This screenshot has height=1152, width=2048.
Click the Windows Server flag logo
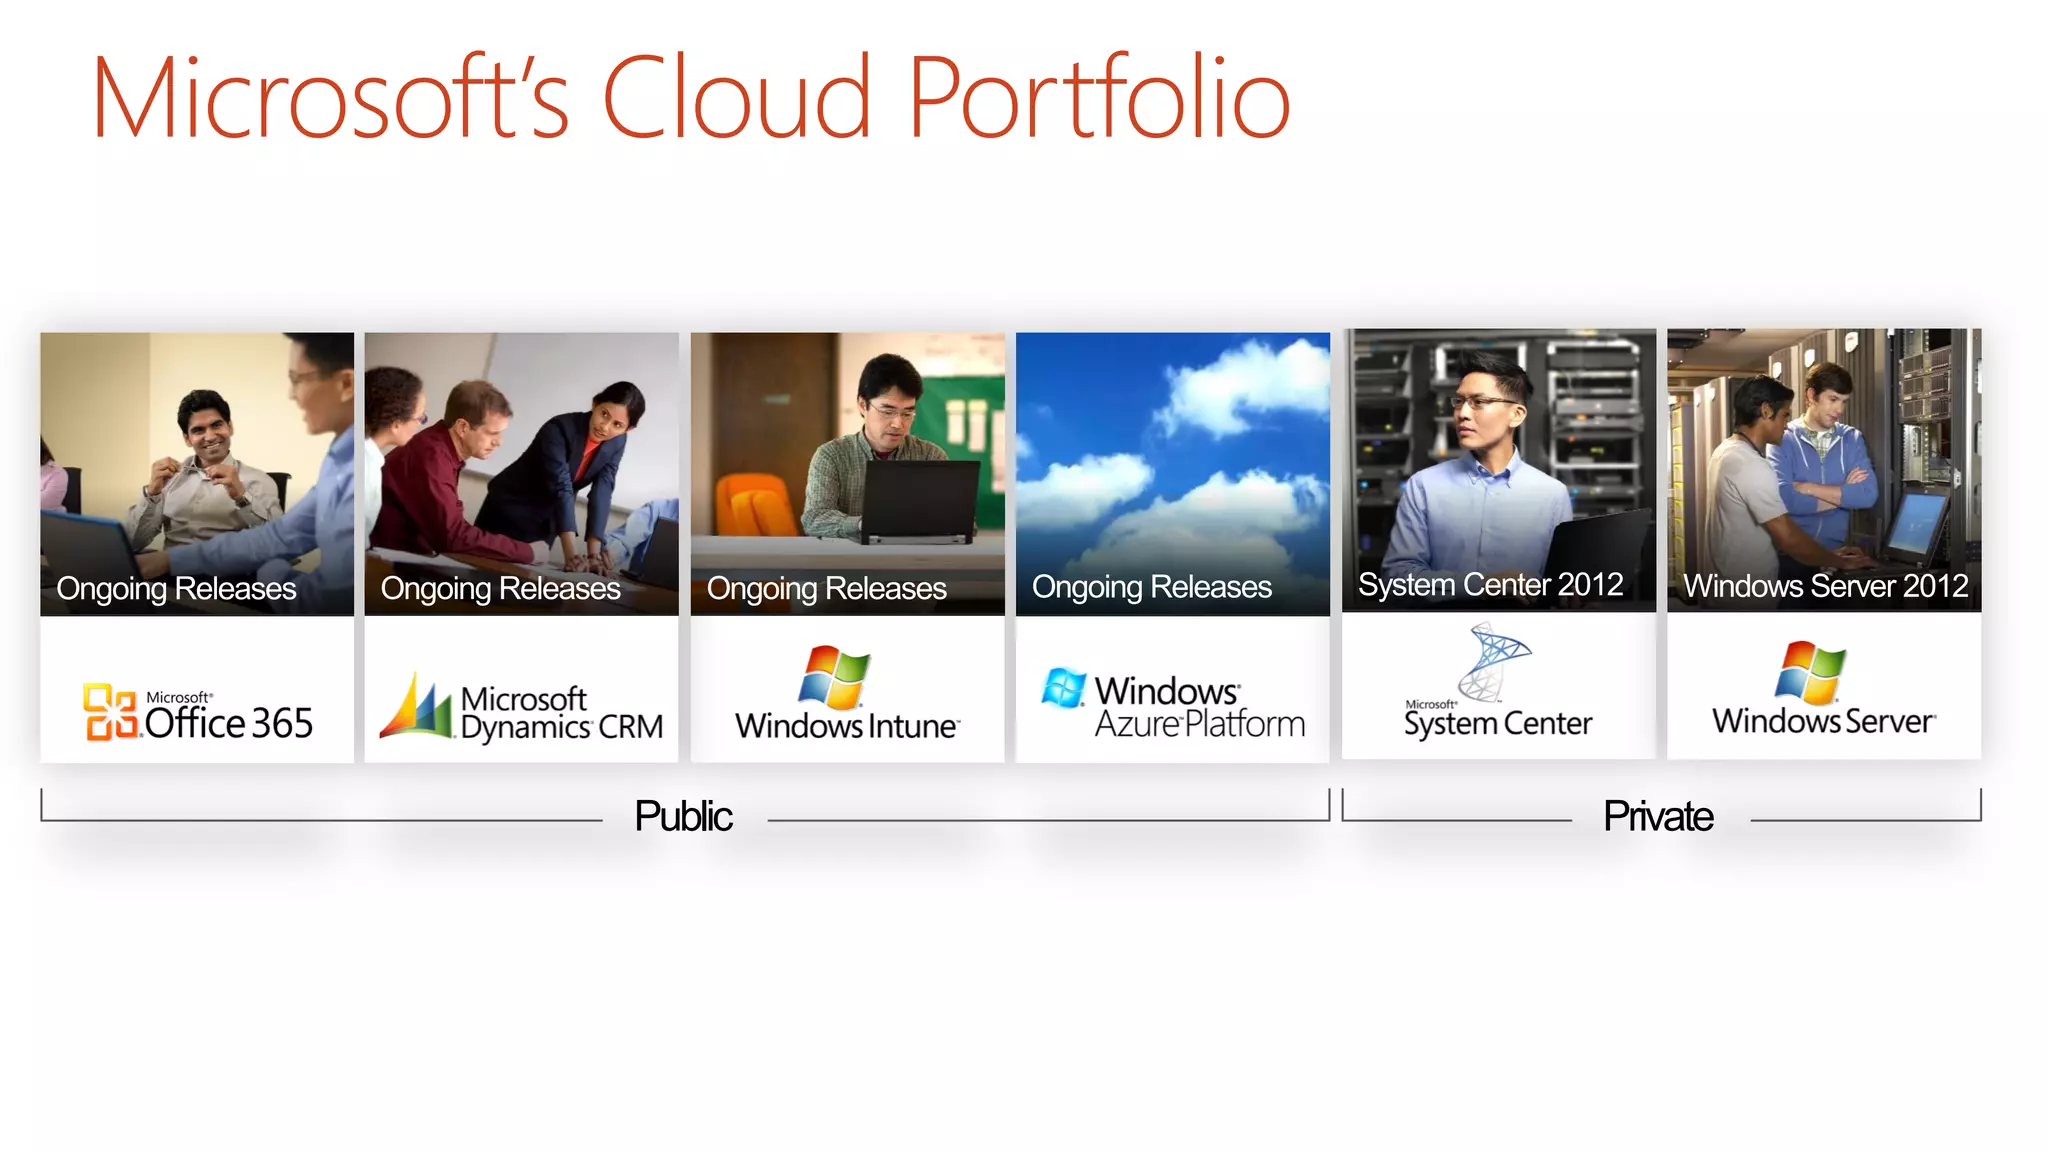1810,673
